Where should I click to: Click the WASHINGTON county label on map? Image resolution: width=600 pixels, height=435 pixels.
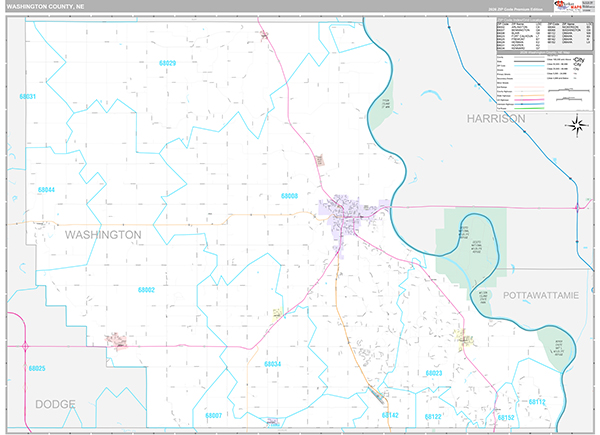(x=102, y=233)
